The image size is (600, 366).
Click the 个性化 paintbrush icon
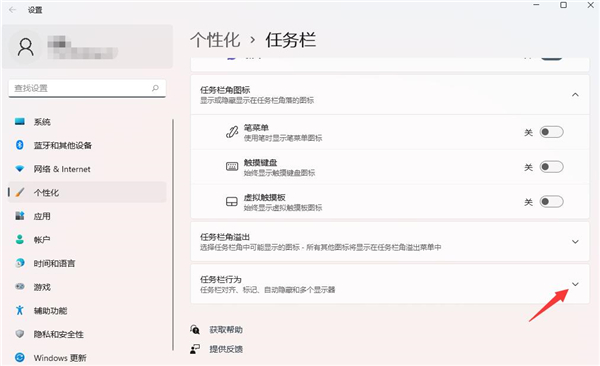coord(20,192)
